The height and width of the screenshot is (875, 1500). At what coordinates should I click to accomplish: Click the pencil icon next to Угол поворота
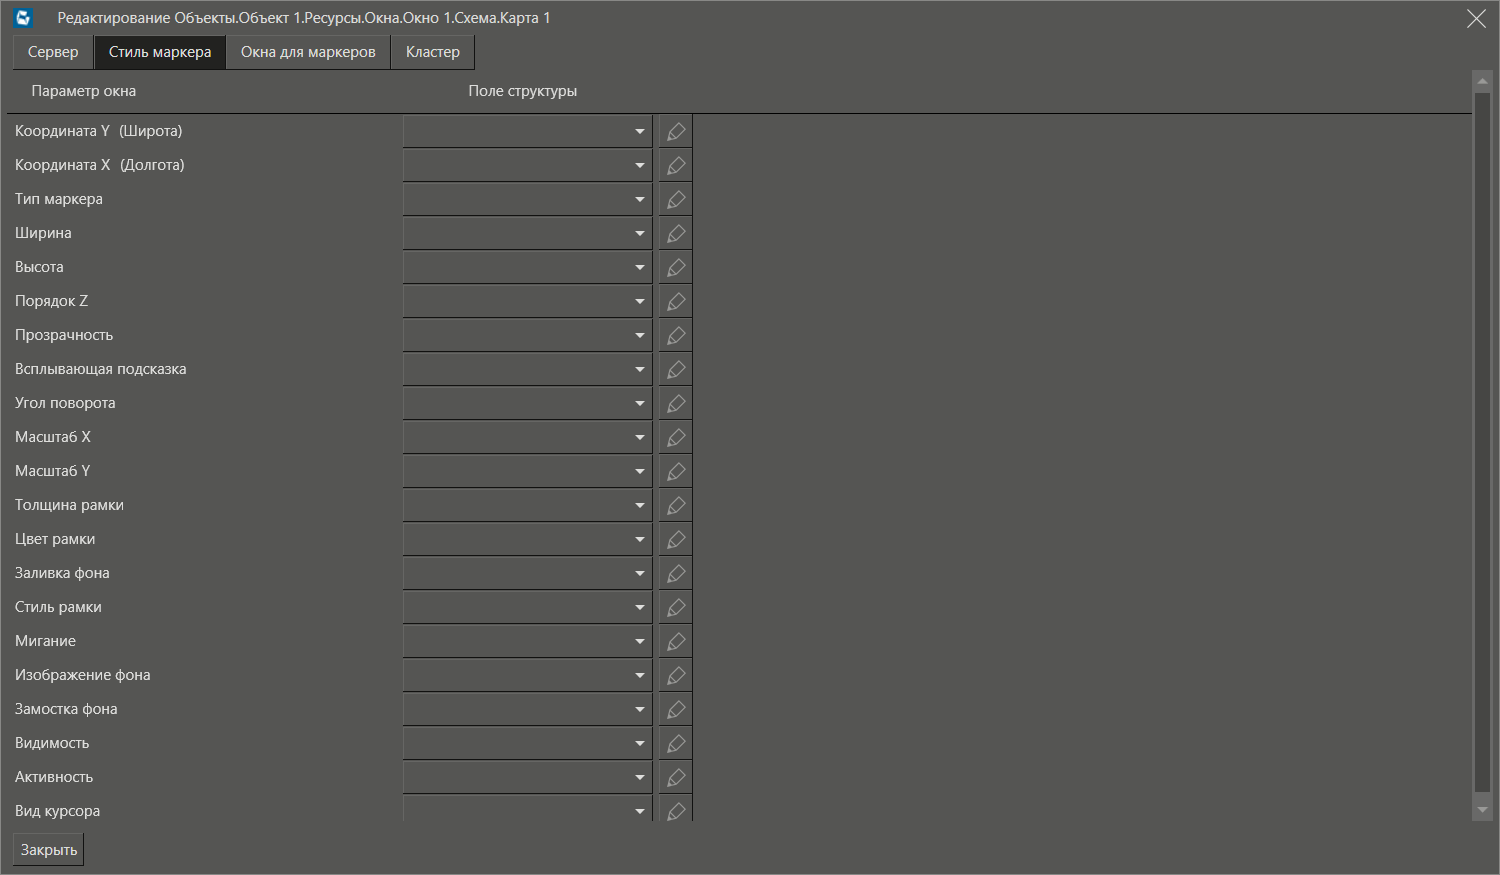pyautogui.click(x=676, y=404)
